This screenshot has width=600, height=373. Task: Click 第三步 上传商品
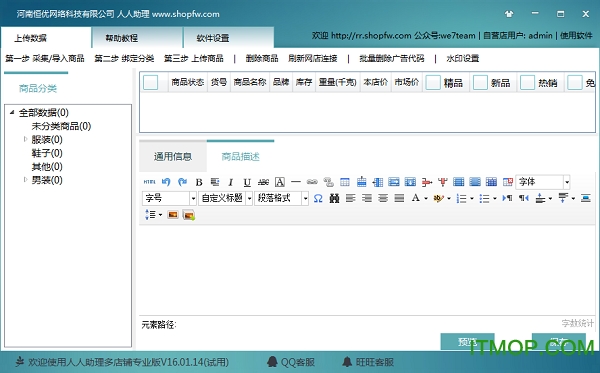(194, 59)
